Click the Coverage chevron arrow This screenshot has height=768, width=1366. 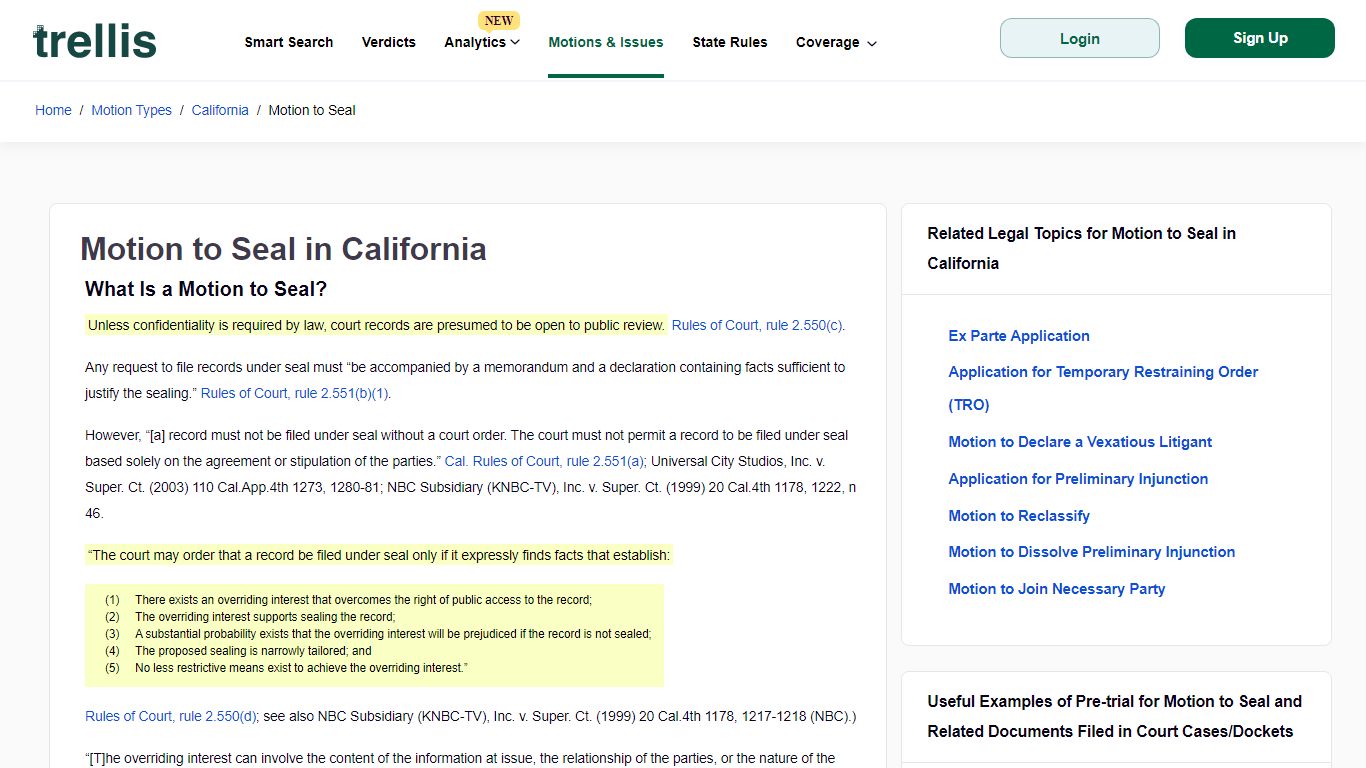(x=872, y=43)
